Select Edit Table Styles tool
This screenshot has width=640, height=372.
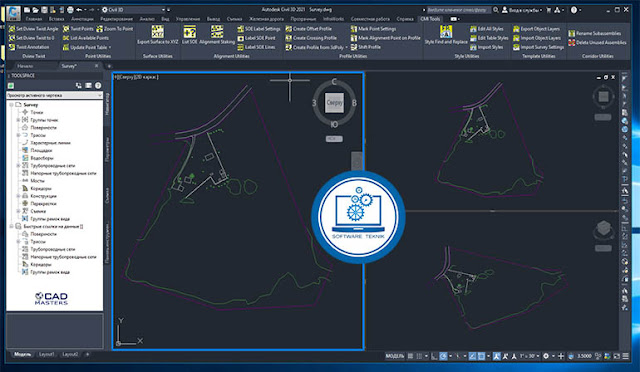(x=489, y=38)
